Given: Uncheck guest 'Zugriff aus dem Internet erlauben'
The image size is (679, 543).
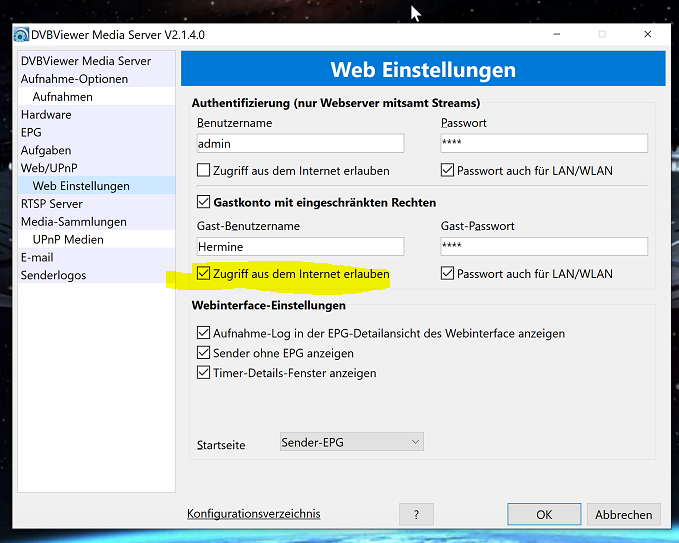Looking at the screenshot, I should [x=203, y=273].
